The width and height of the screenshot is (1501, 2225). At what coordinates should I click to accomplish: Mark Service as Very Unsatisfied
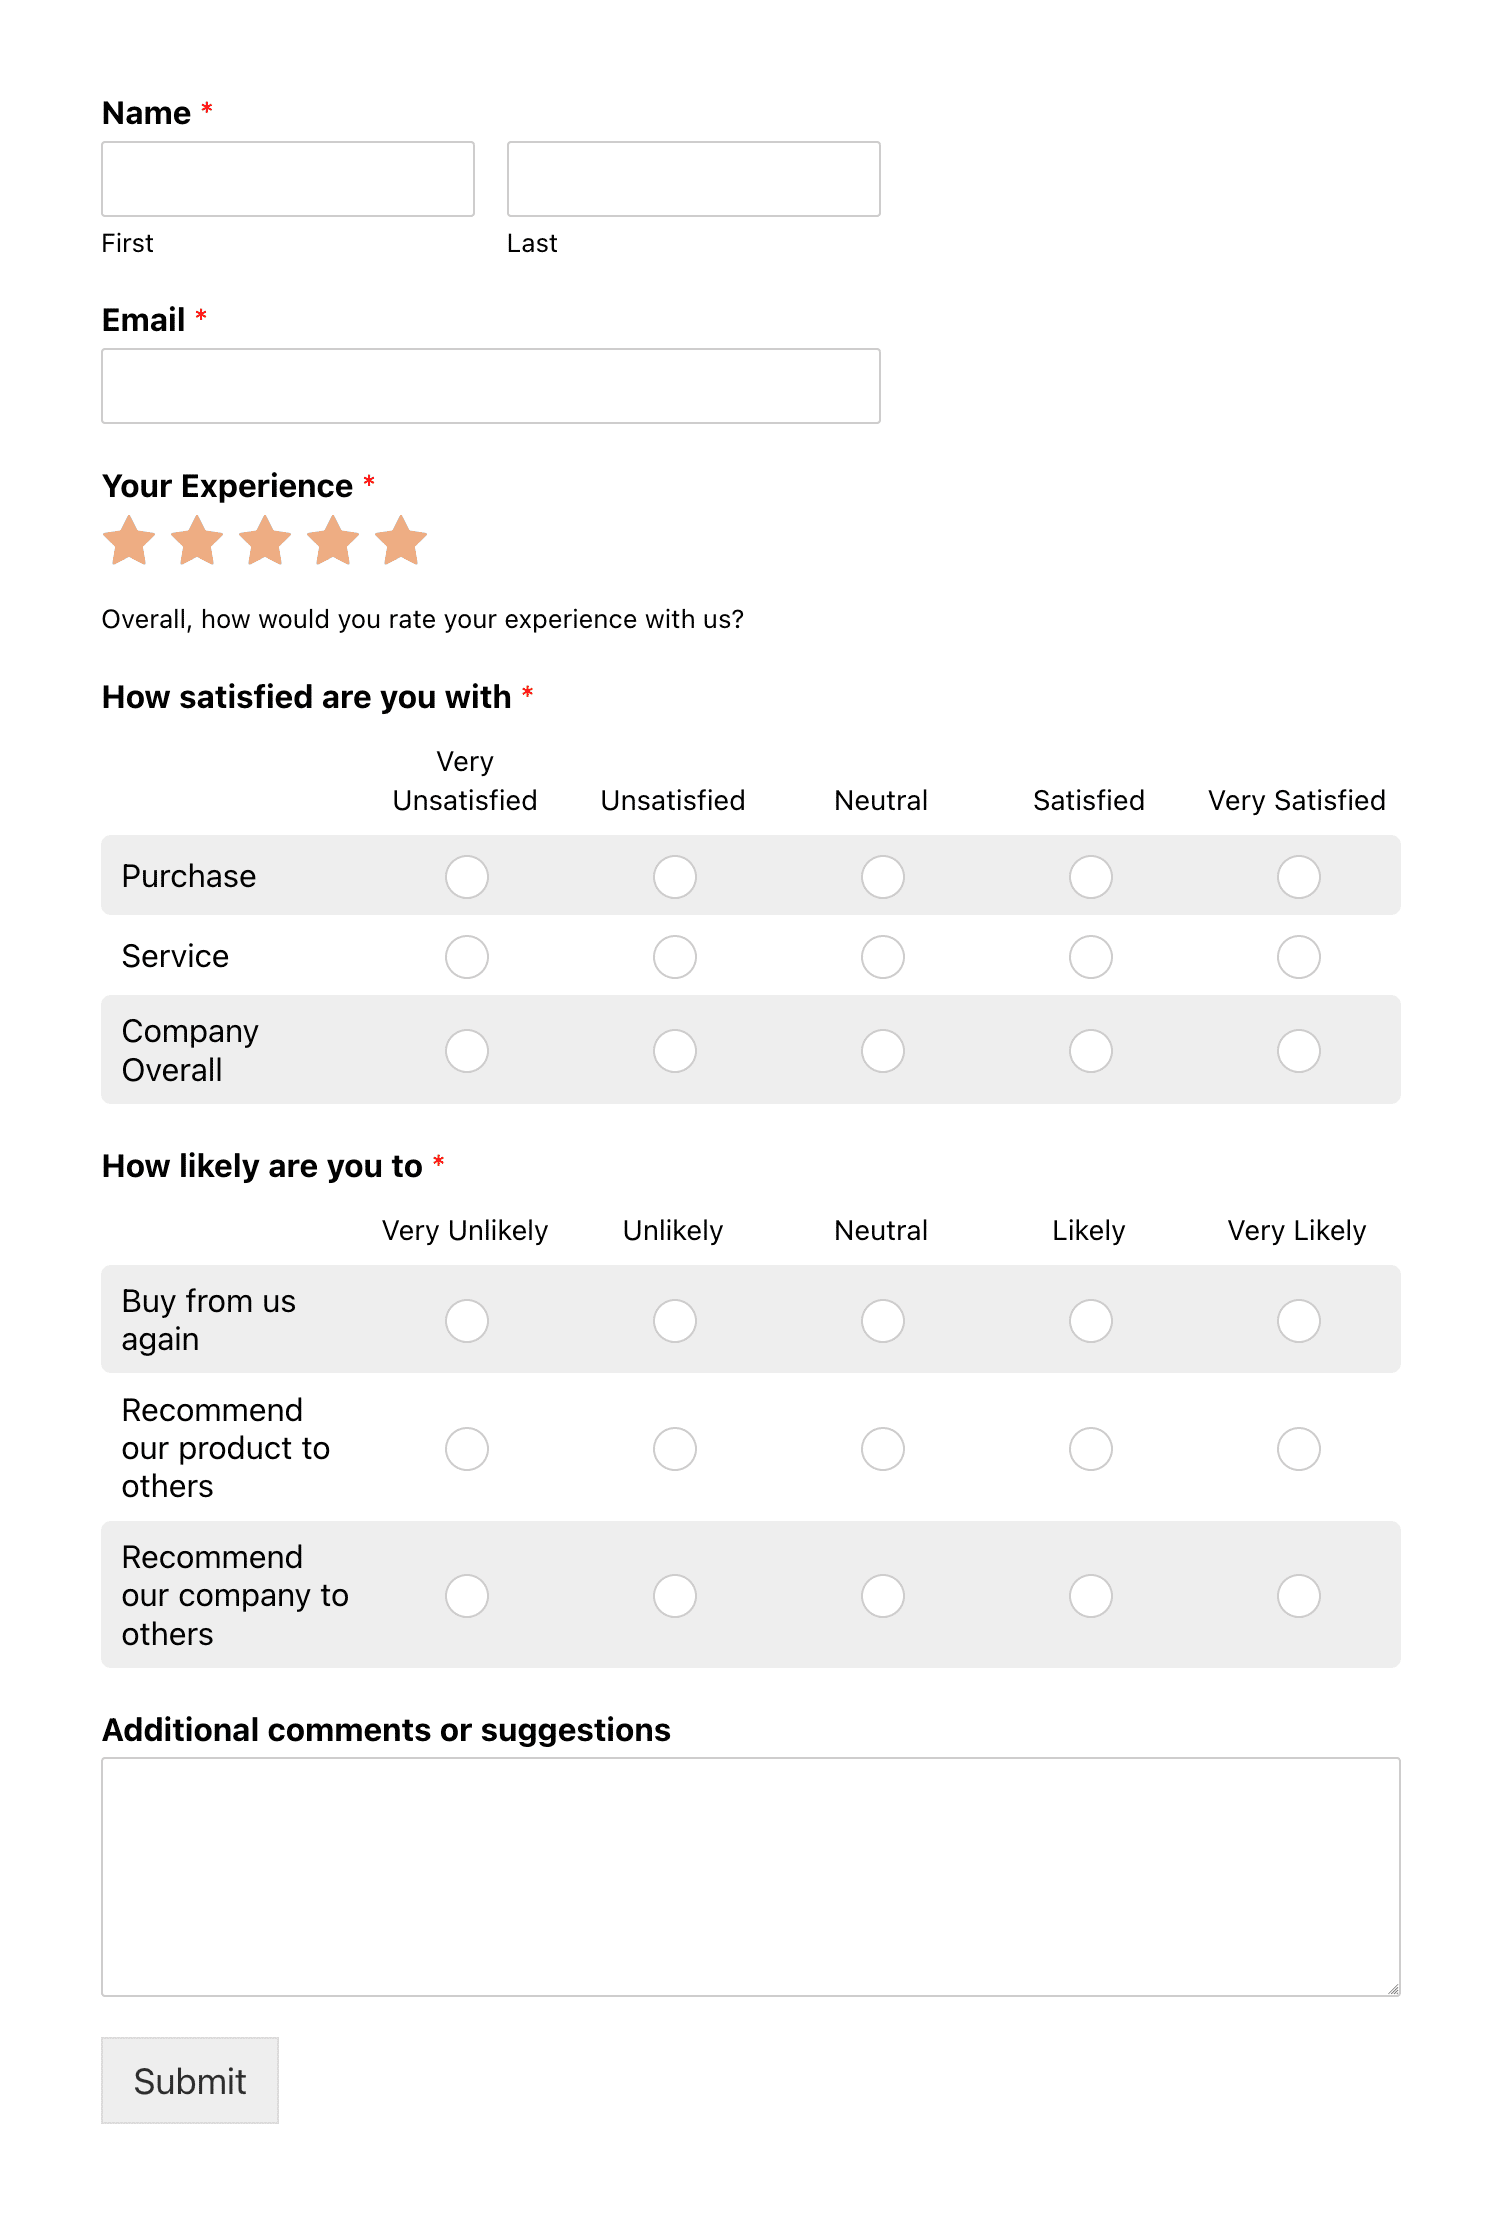click(x=466, y=957)
